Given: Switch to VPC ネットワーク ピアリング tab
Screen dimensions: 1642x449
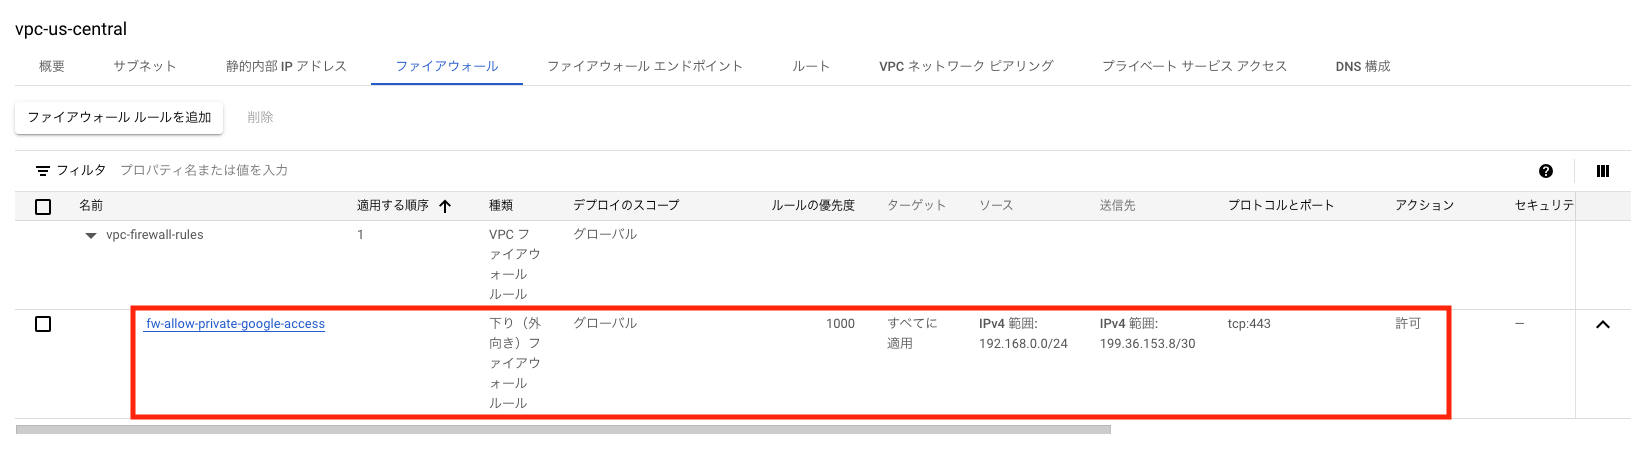Looking at the screenshot, I should [x=966, y=66].
